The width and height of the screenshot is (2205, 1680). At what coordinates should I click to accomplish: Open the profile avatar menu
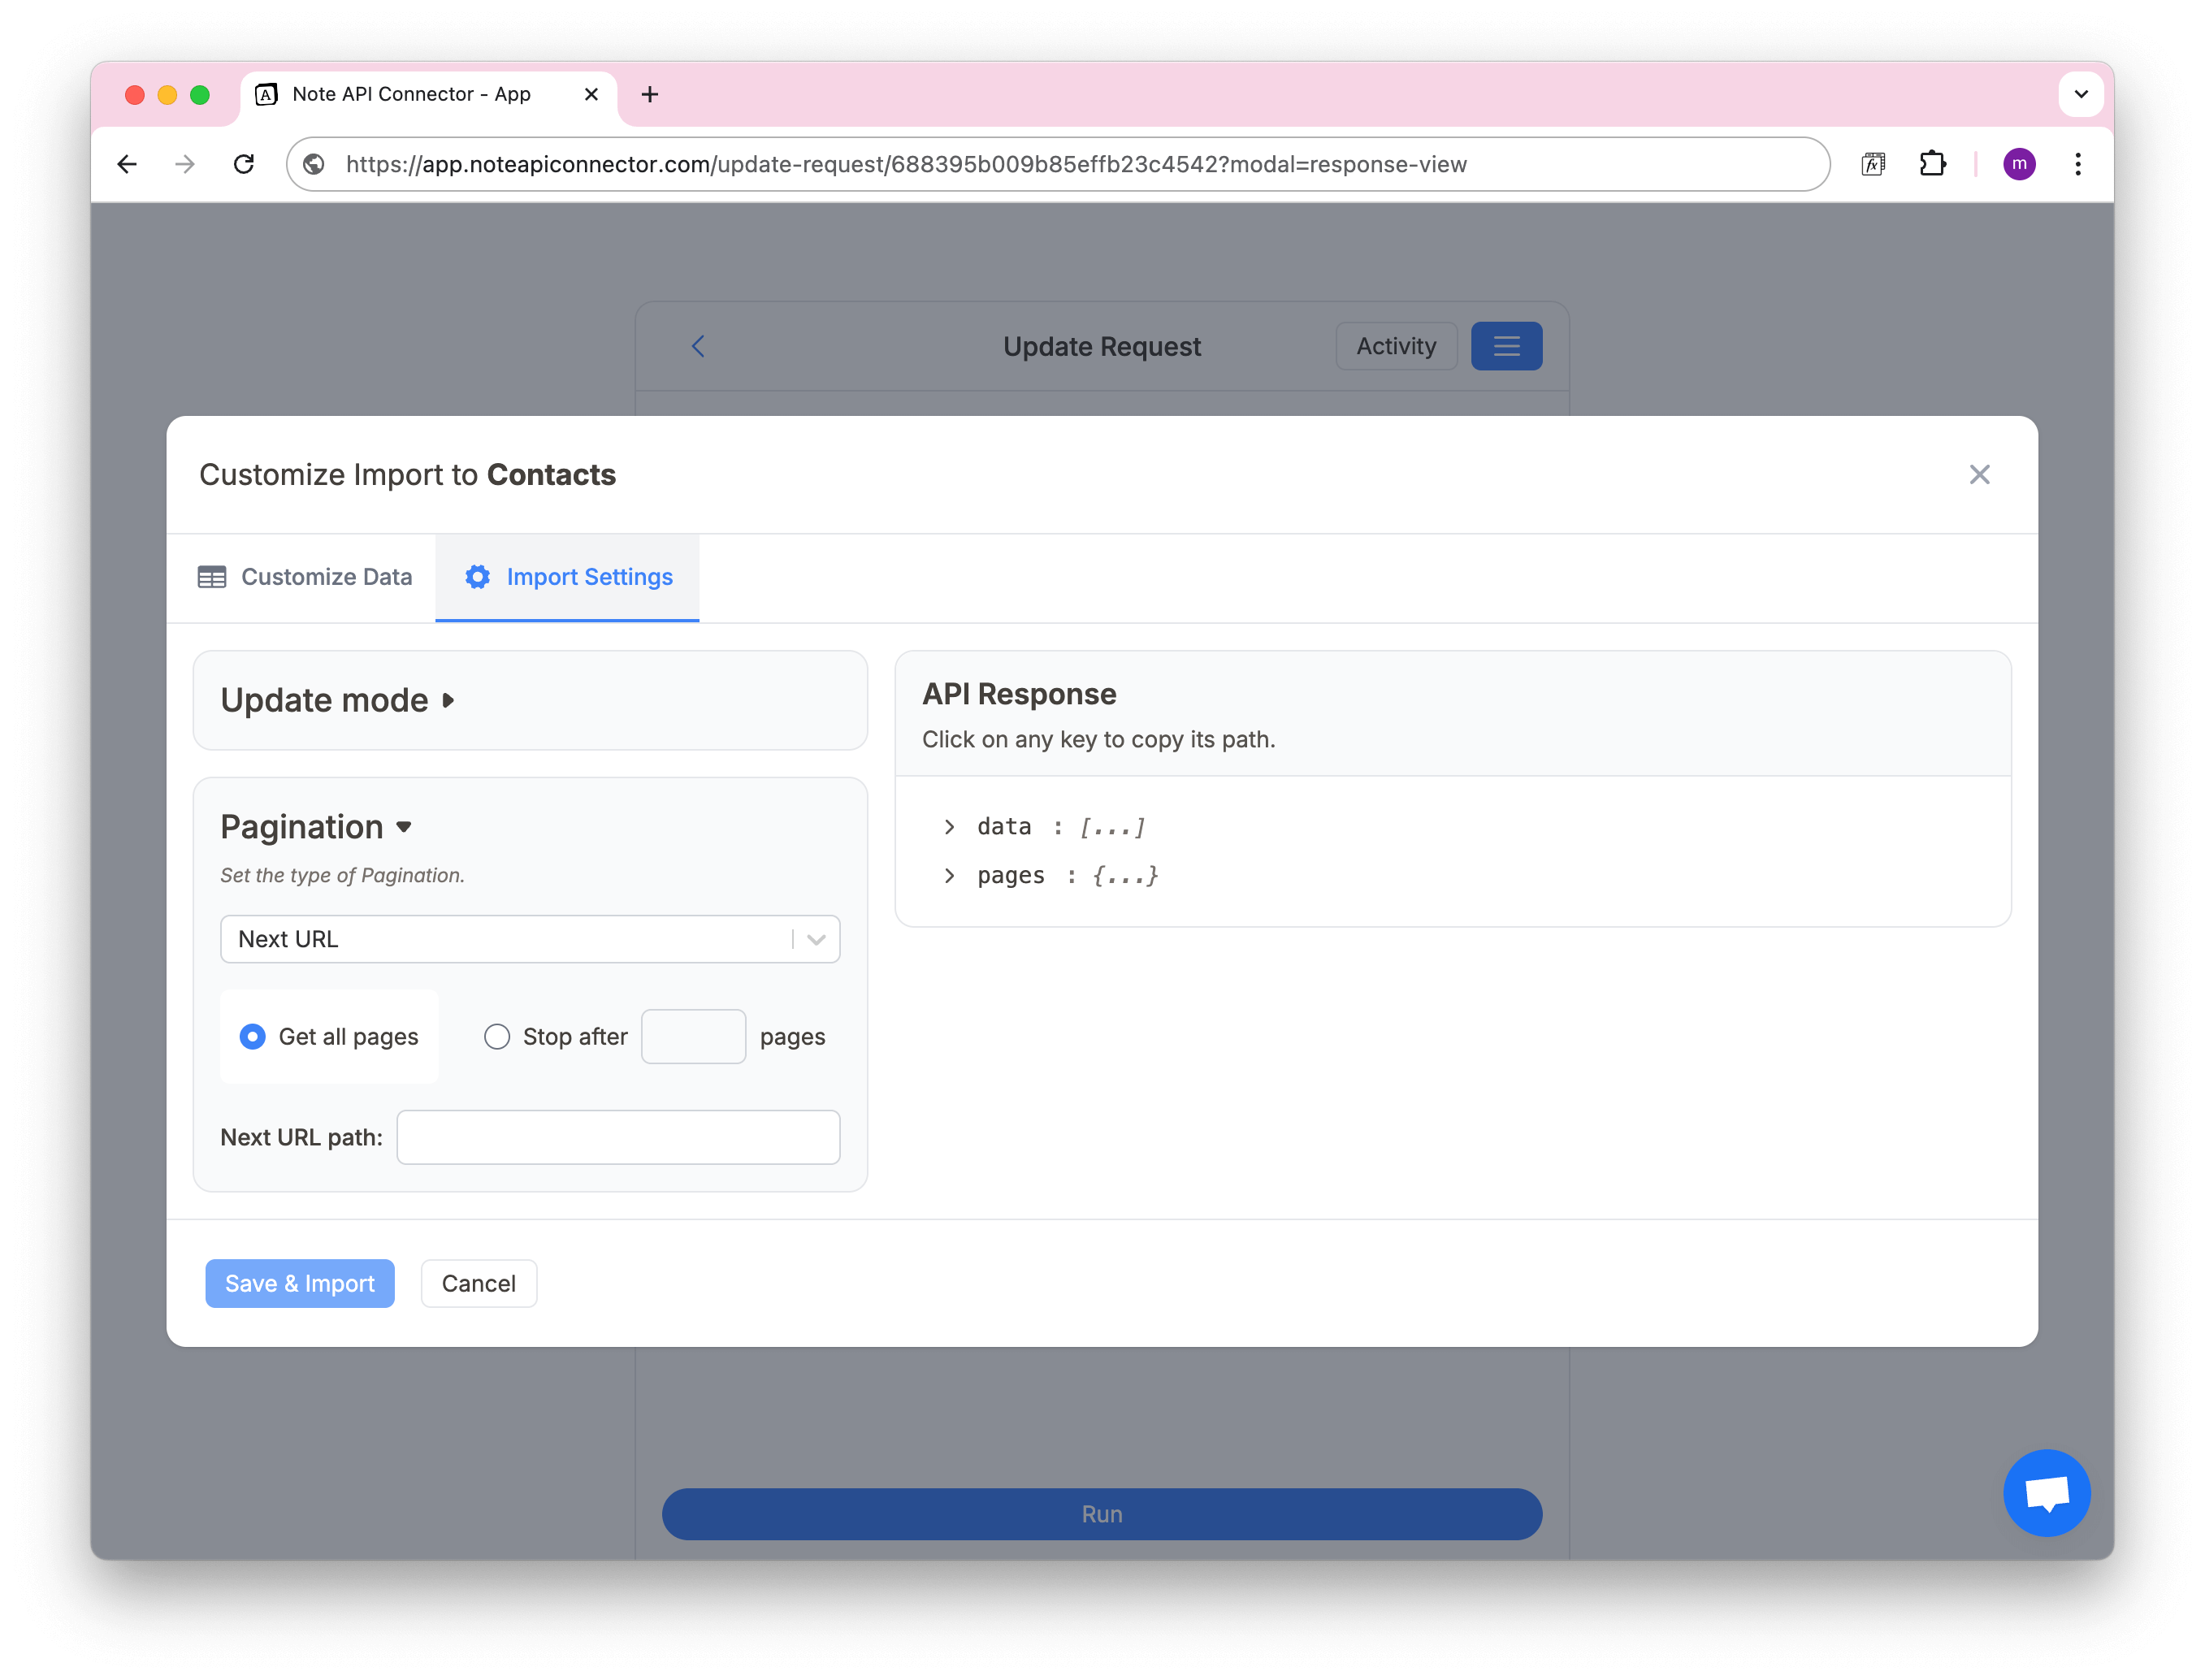coord(2019,164)
